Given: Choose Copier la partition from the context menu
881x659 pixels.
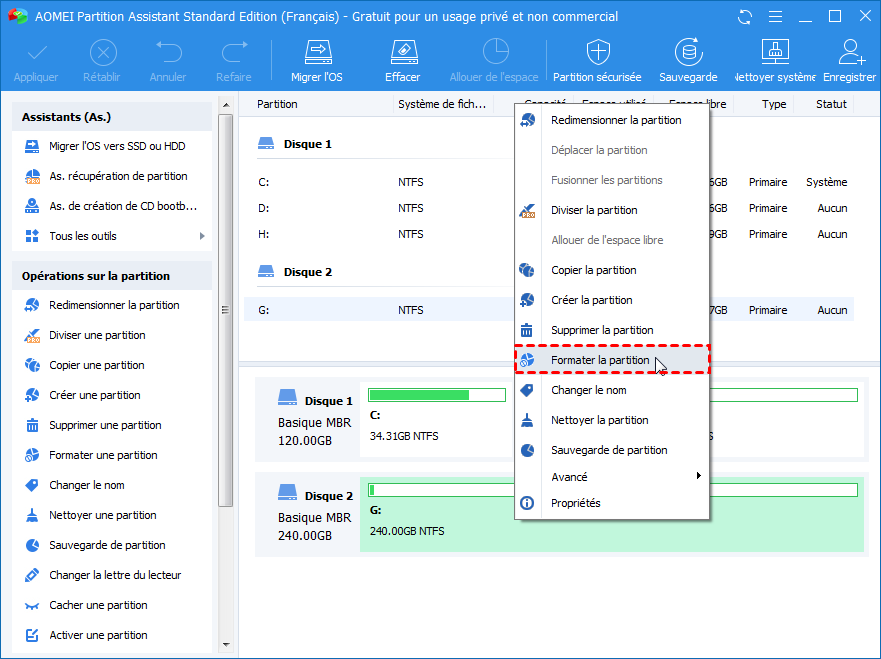Looking at the screenshot, I should tap(612, 270).
